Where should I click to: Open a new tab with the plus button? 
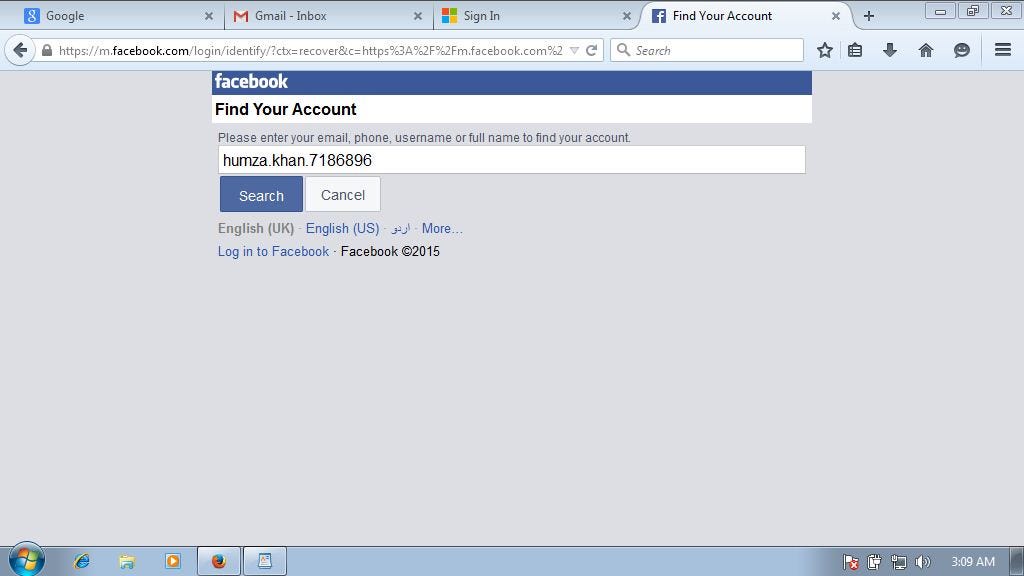point(869,16)
